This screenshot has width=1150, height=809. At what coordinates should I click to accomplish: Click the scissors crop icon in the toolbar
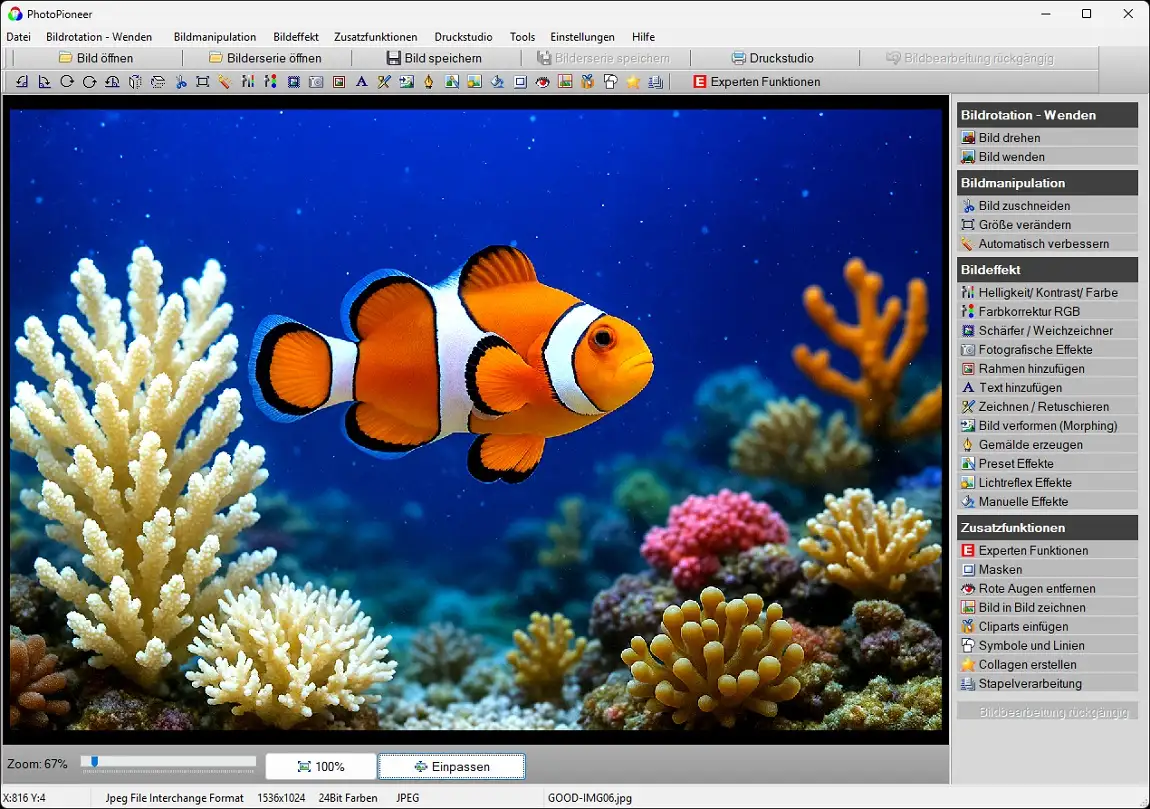(181, 82)
